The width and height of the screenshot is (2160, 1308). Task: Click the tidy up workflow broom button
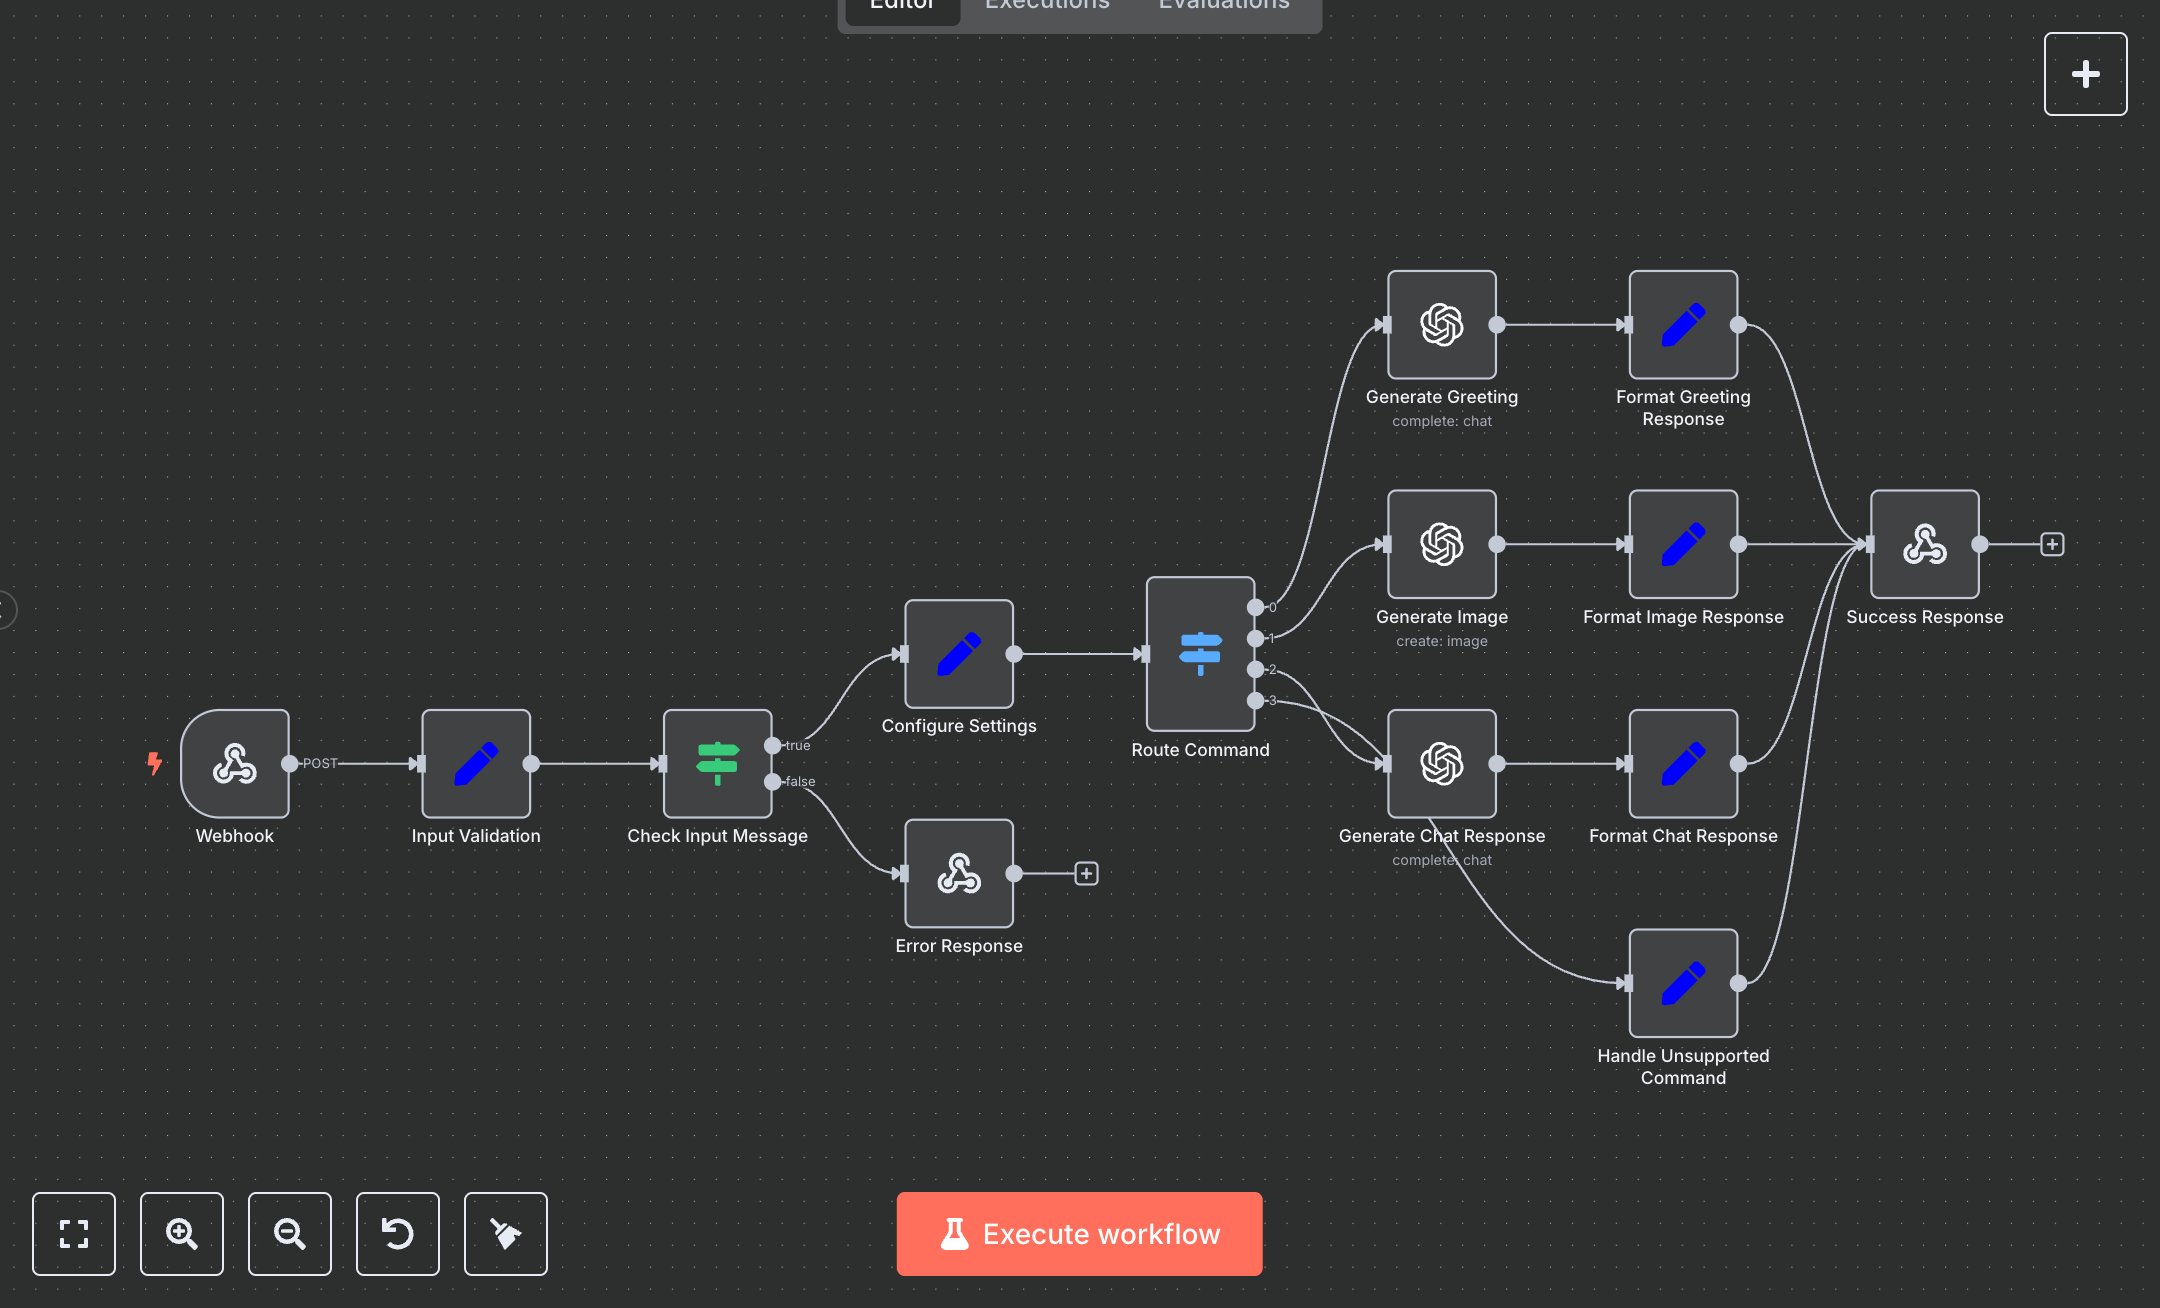(x=506, y=1234)
